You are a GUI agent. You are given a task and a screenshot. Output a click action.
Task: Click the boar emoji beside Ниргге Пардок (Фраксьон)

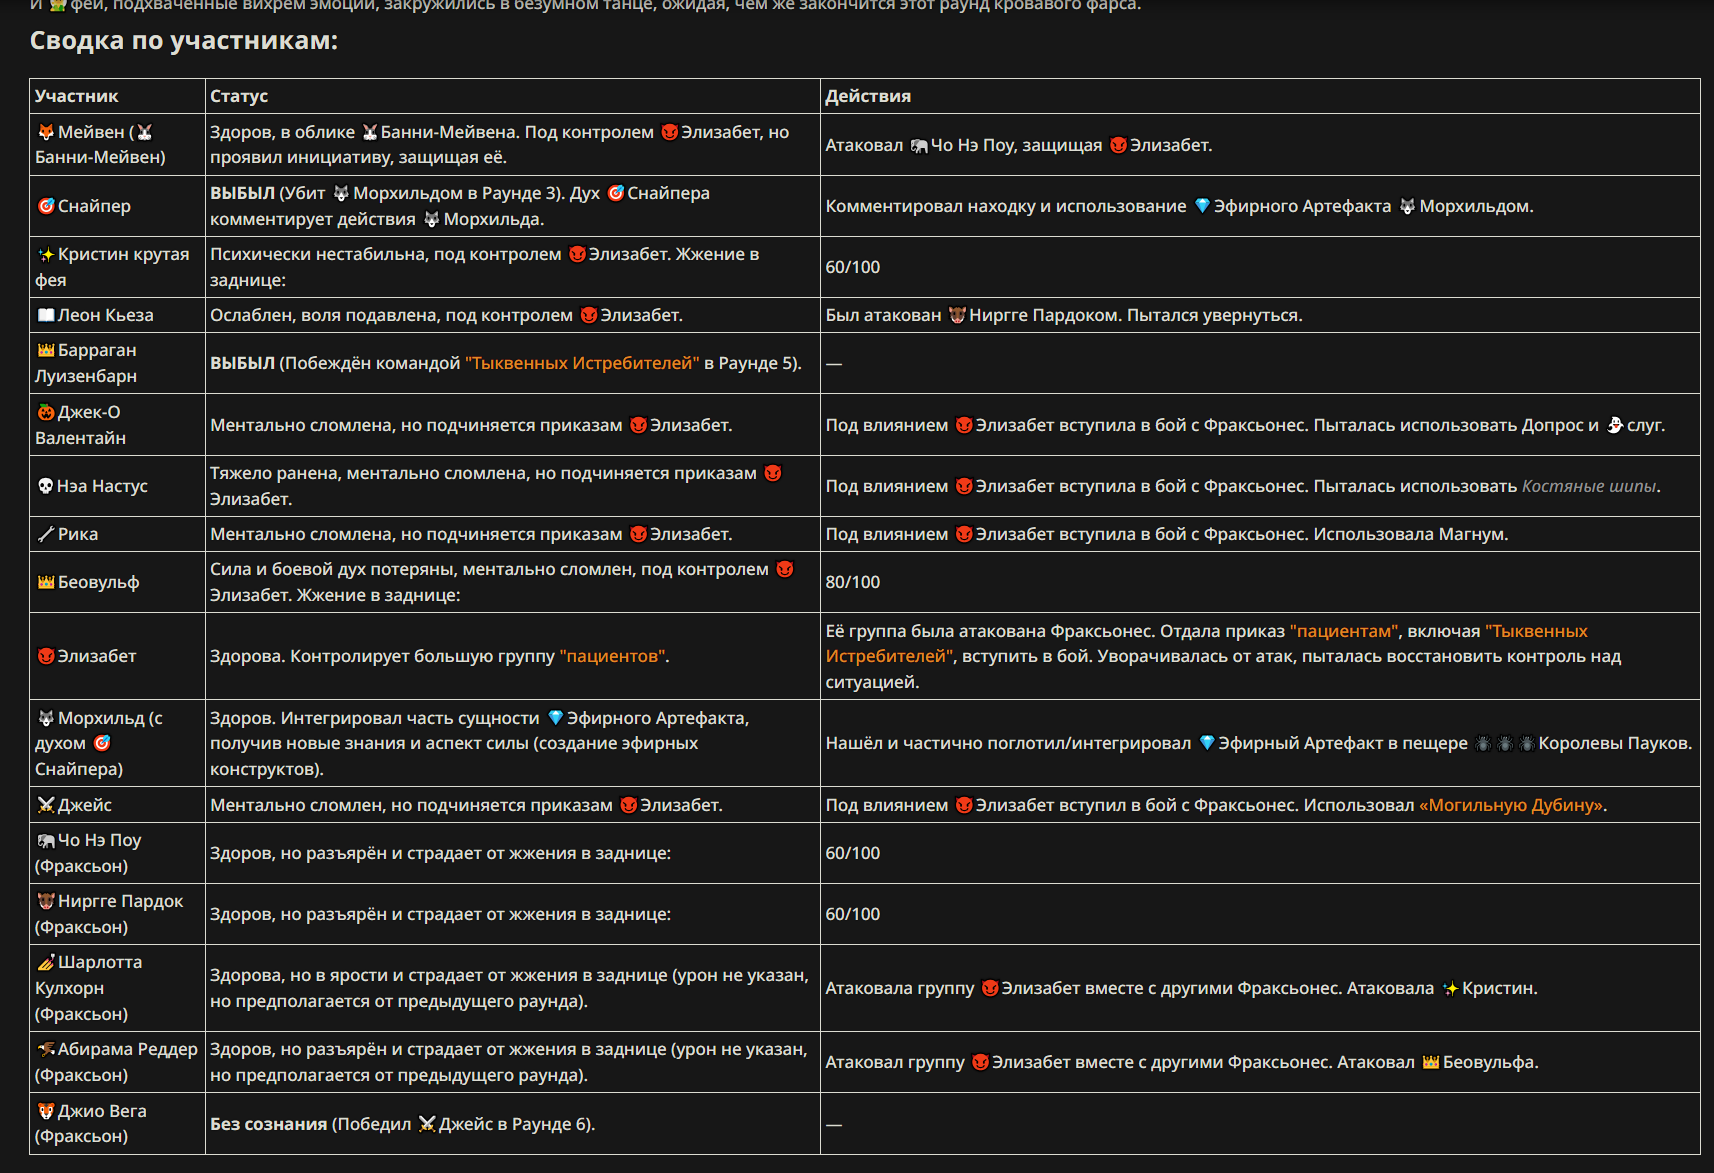coord(46,901)
